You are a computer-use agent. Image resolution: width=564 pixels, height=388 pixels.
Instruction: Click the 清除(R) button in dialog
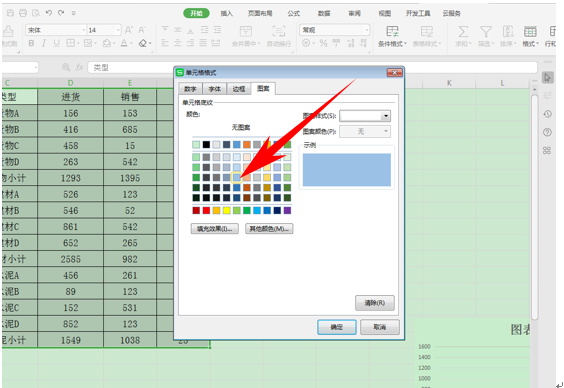coord(375,303)
